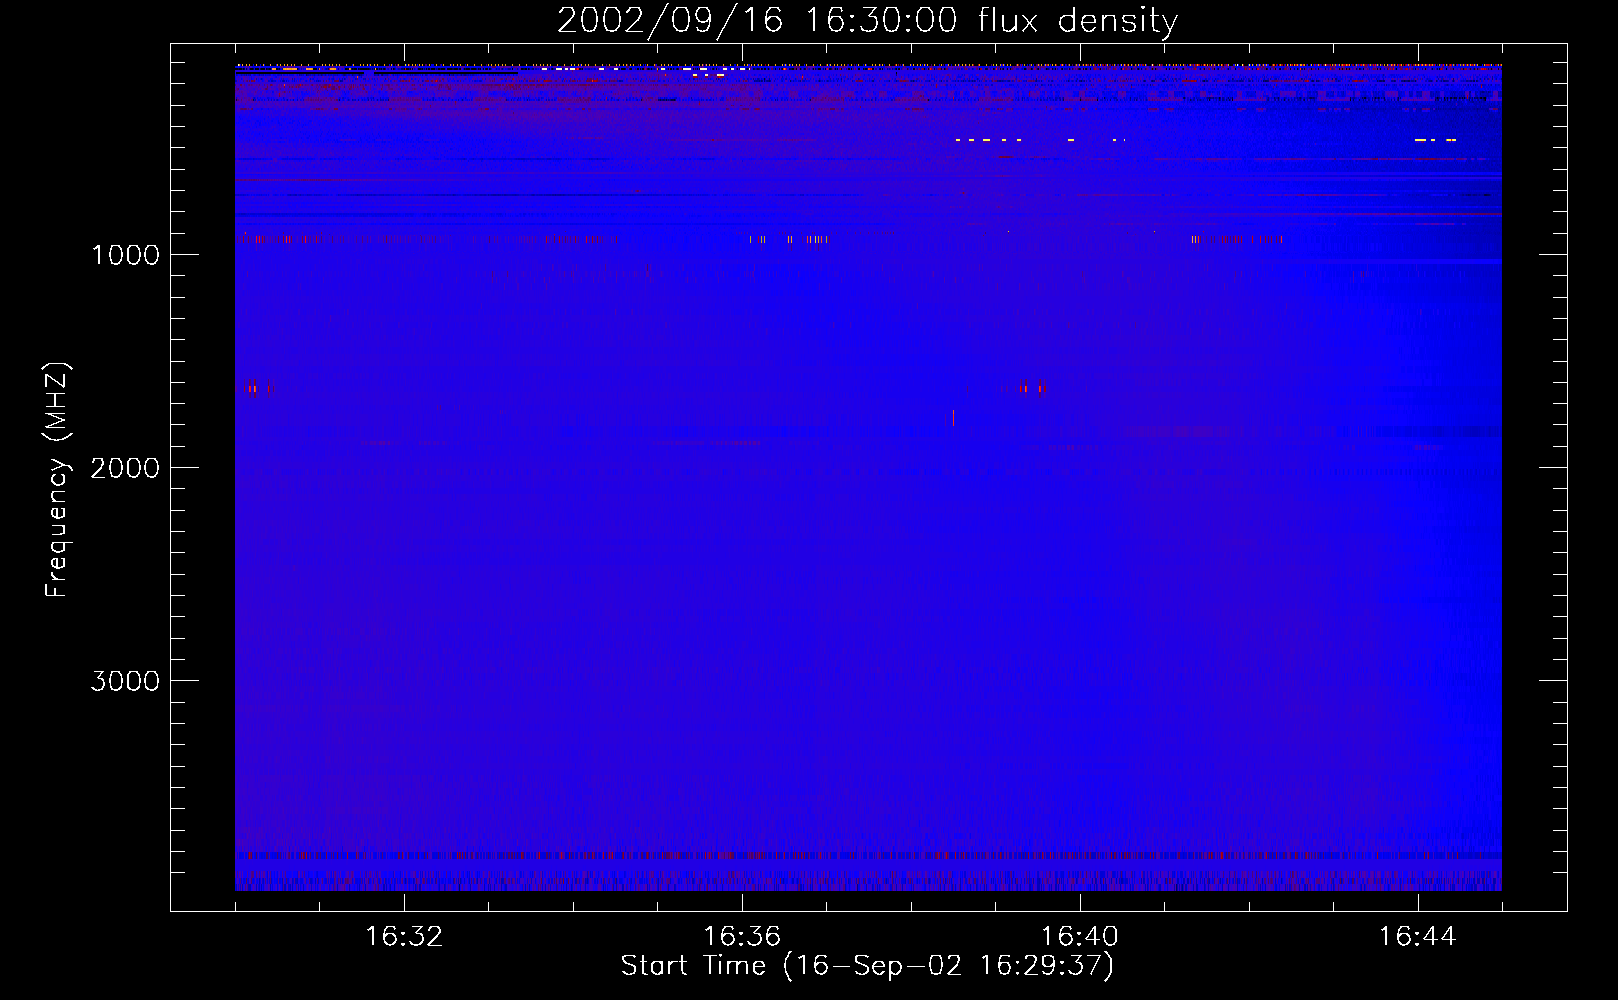Click the '16:36' time tick label
The height and width of the screenshot is (1000, 1618).
[742, 937]
